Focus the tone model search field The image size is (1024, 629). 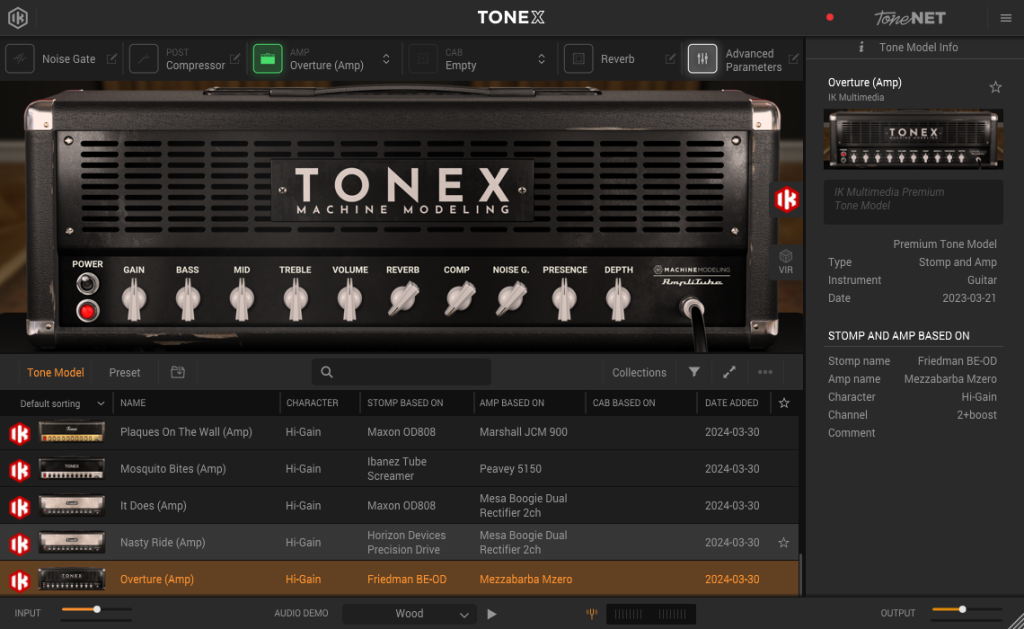point(401,372)
